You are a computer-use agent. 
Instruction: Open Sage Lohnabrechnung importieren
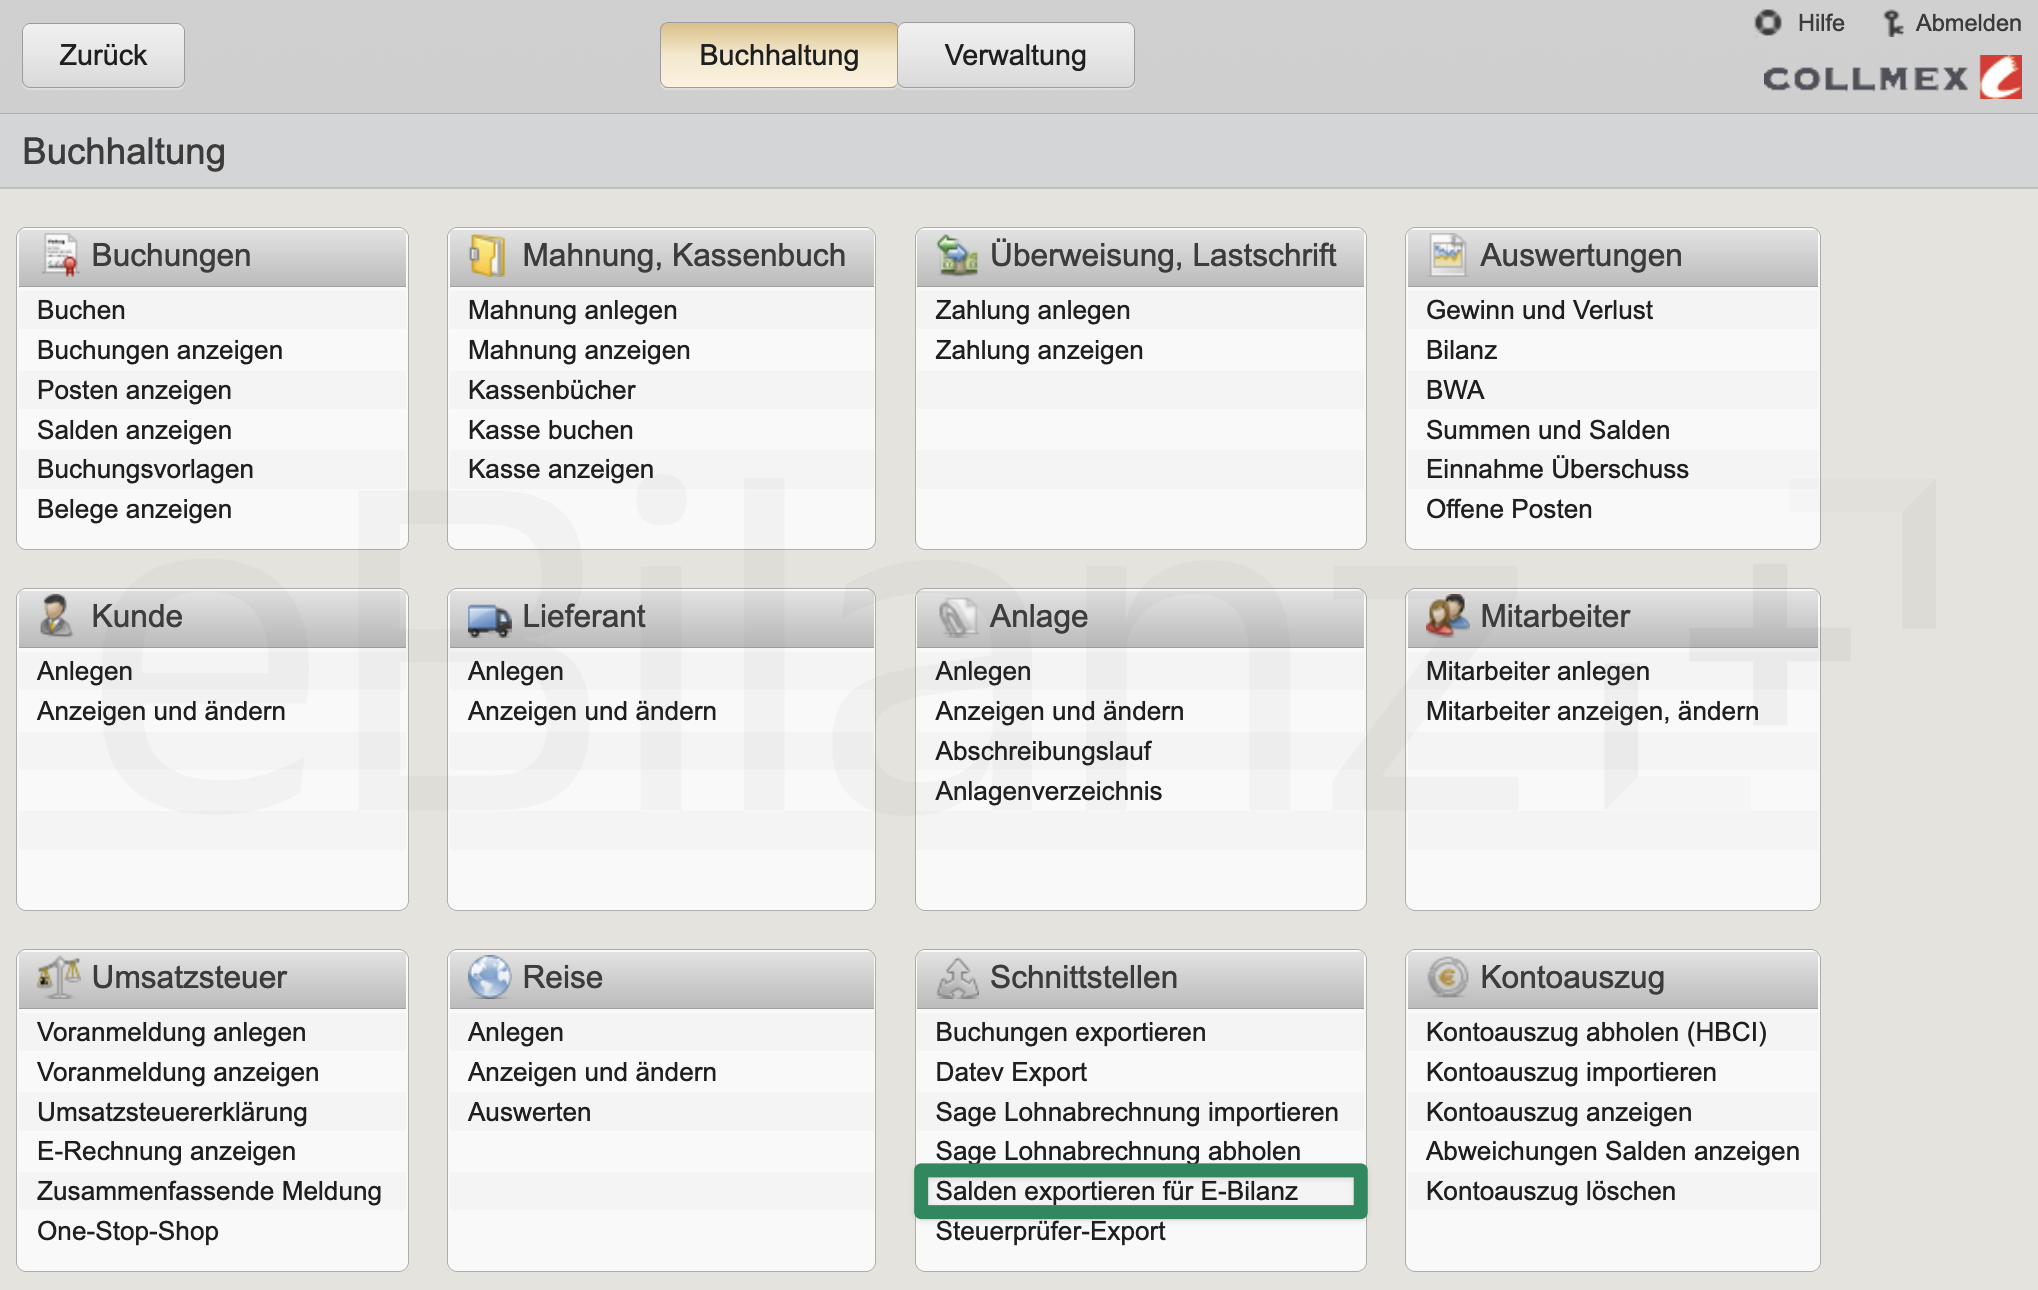pyautogui.click(x=1136, y=1112)
